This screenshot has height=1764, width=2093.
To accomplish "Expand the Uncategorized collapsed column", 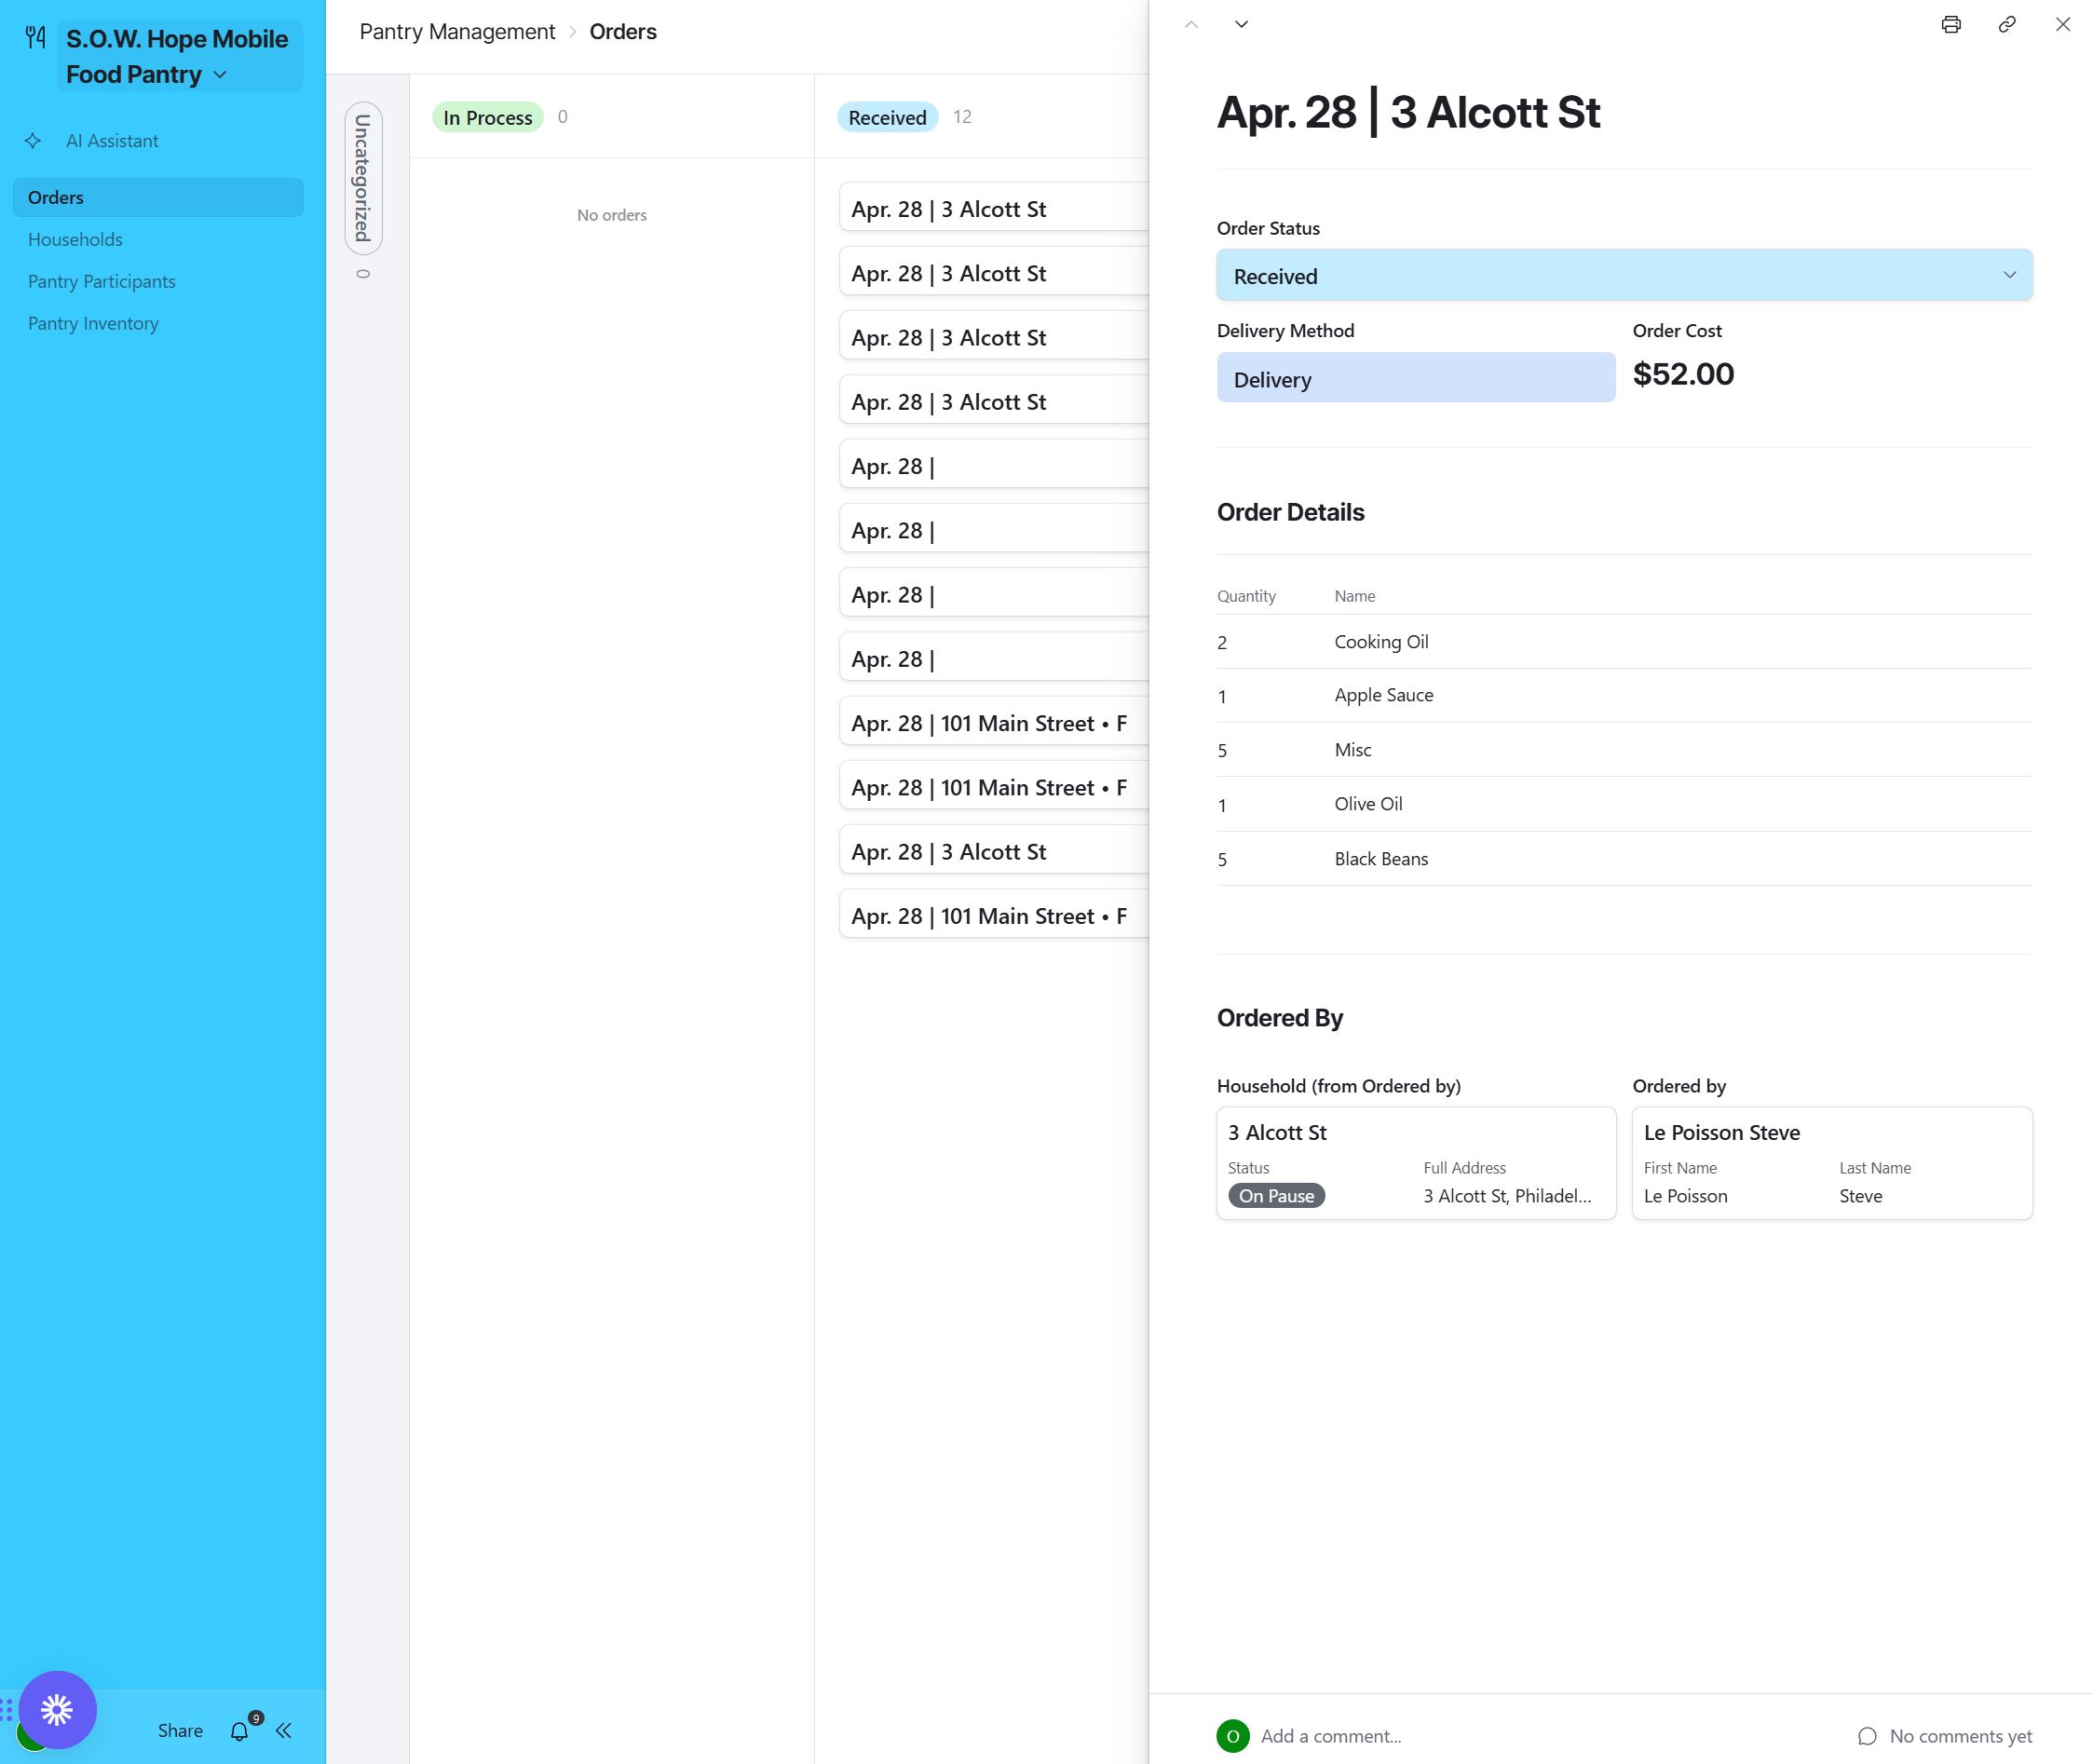I will click(363, 178).
